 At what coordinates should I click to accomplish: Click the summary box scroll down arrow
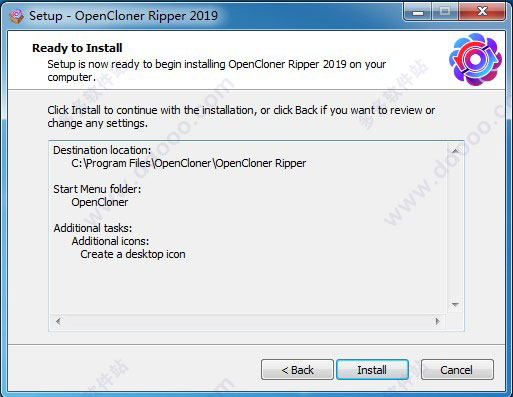(x=455, y=305)
